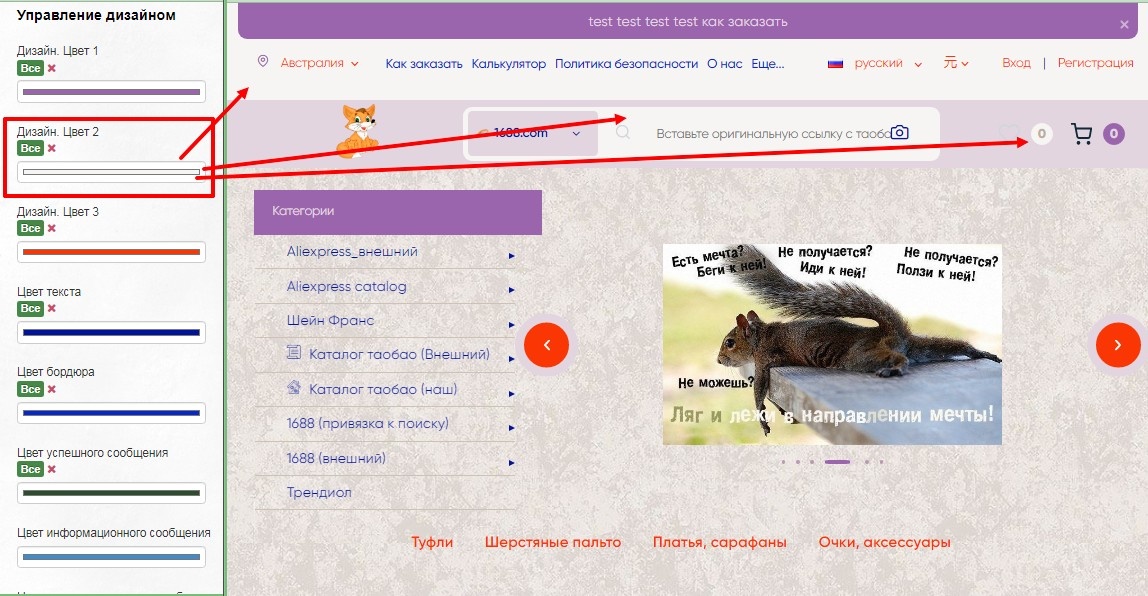Select Шейн Франс category text
The width and height of the screenshot is (1148, 596).
[330, 320]
